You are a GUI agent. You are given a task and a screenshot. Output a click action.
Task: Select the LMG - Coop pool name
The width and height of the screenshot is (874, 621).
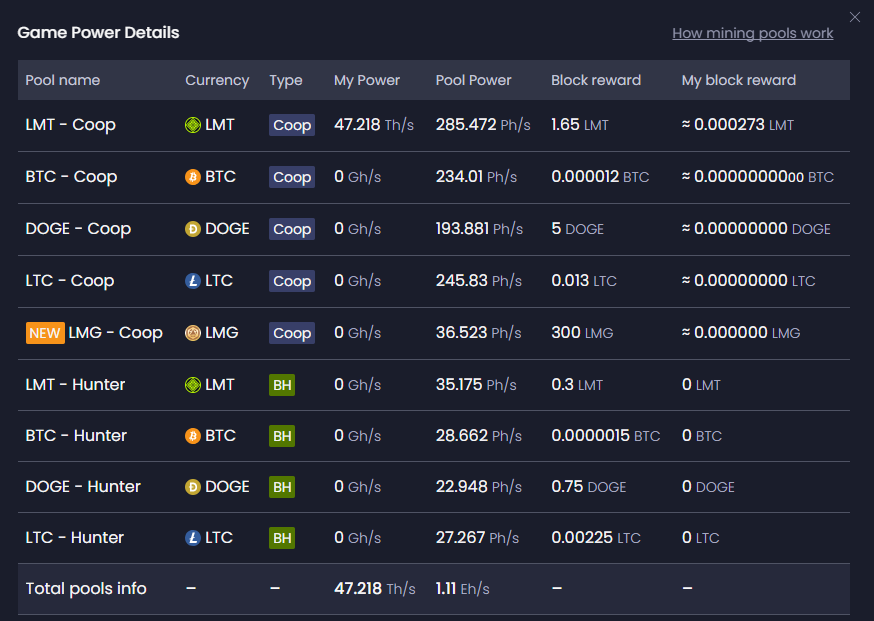pos(115,333)
